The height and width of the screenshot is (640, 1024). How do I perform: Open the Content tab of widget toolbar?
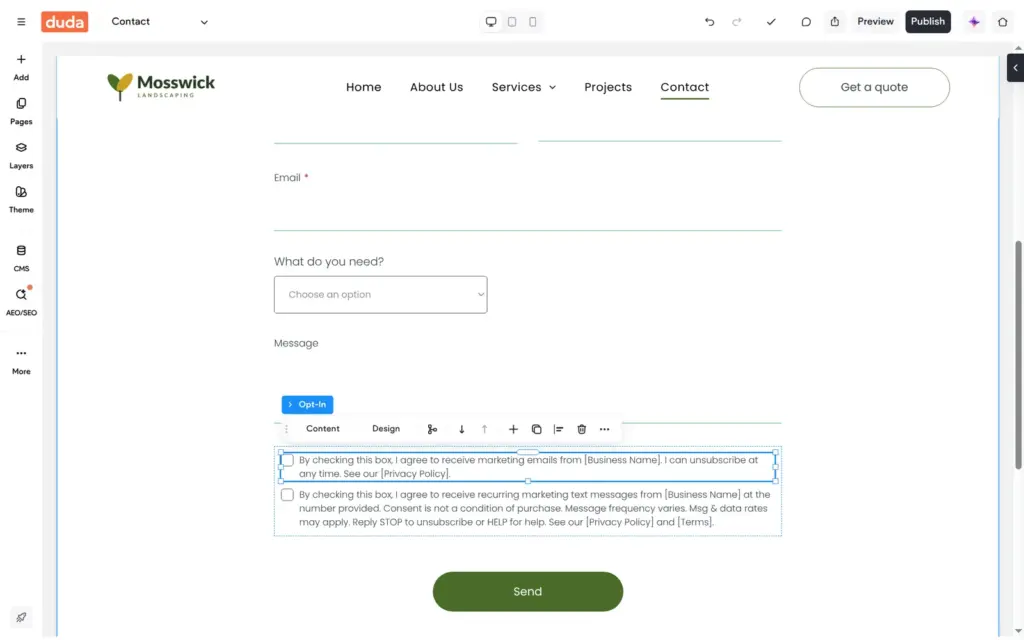tap(323, 429)
